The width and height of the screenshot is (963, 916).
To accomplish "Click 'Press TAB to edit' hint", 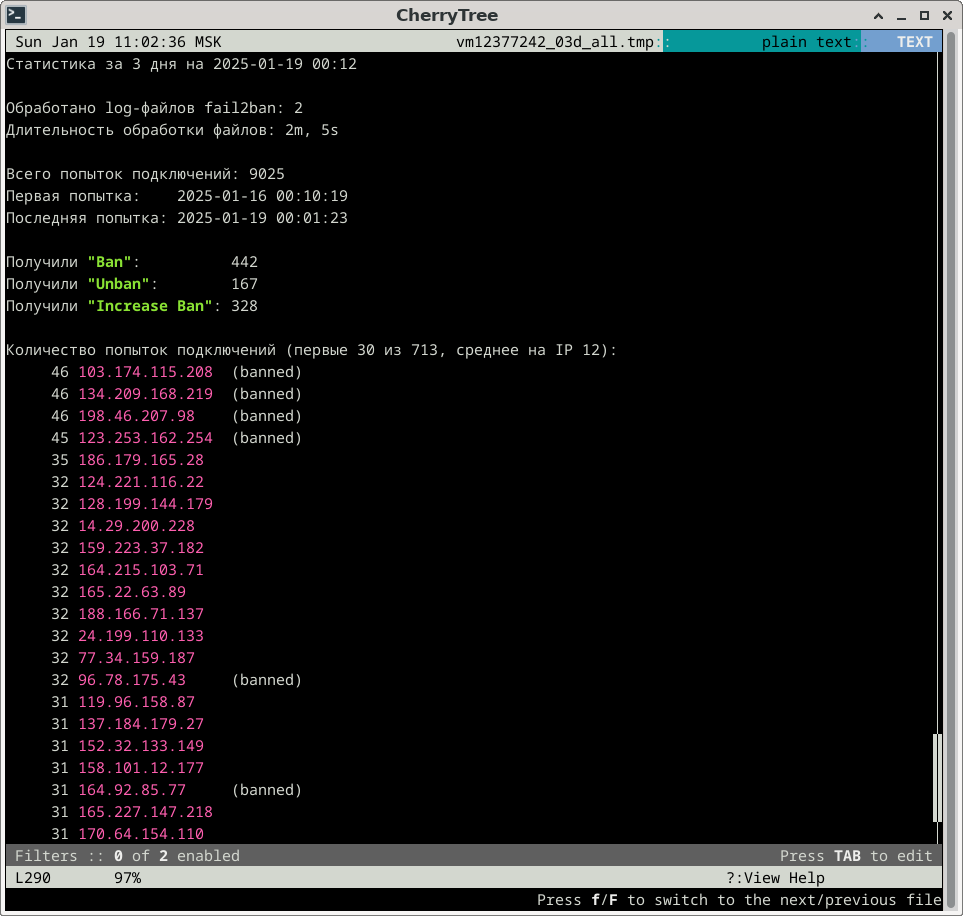I will (855, 856).
